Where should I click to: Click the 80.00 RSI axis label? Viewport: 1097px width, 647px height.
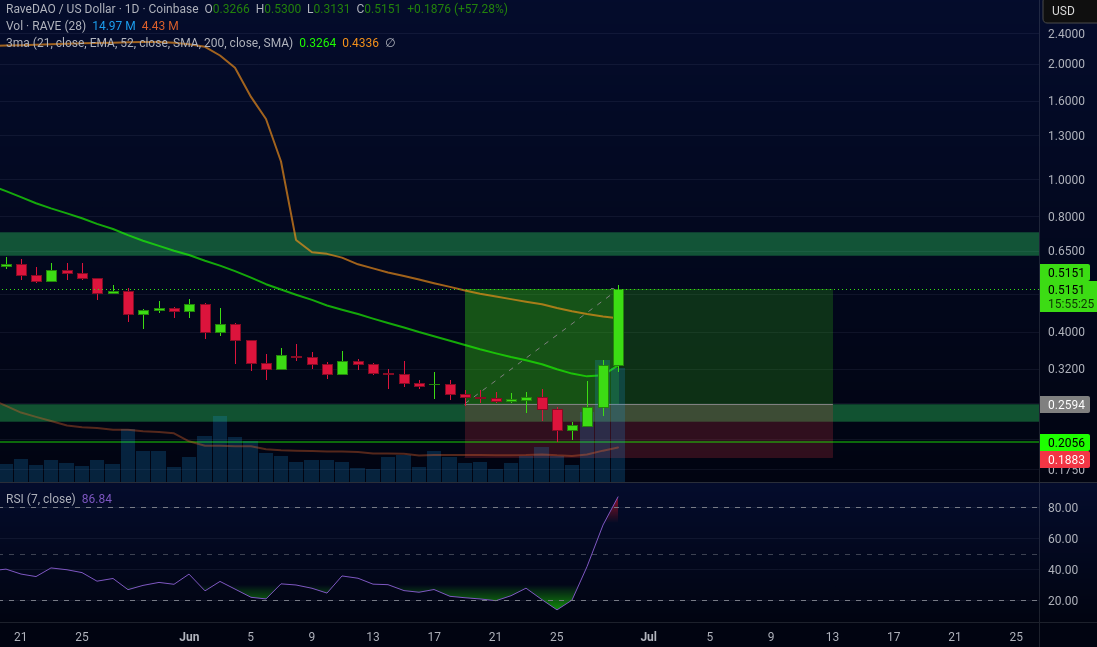[x=1063, y=508]
